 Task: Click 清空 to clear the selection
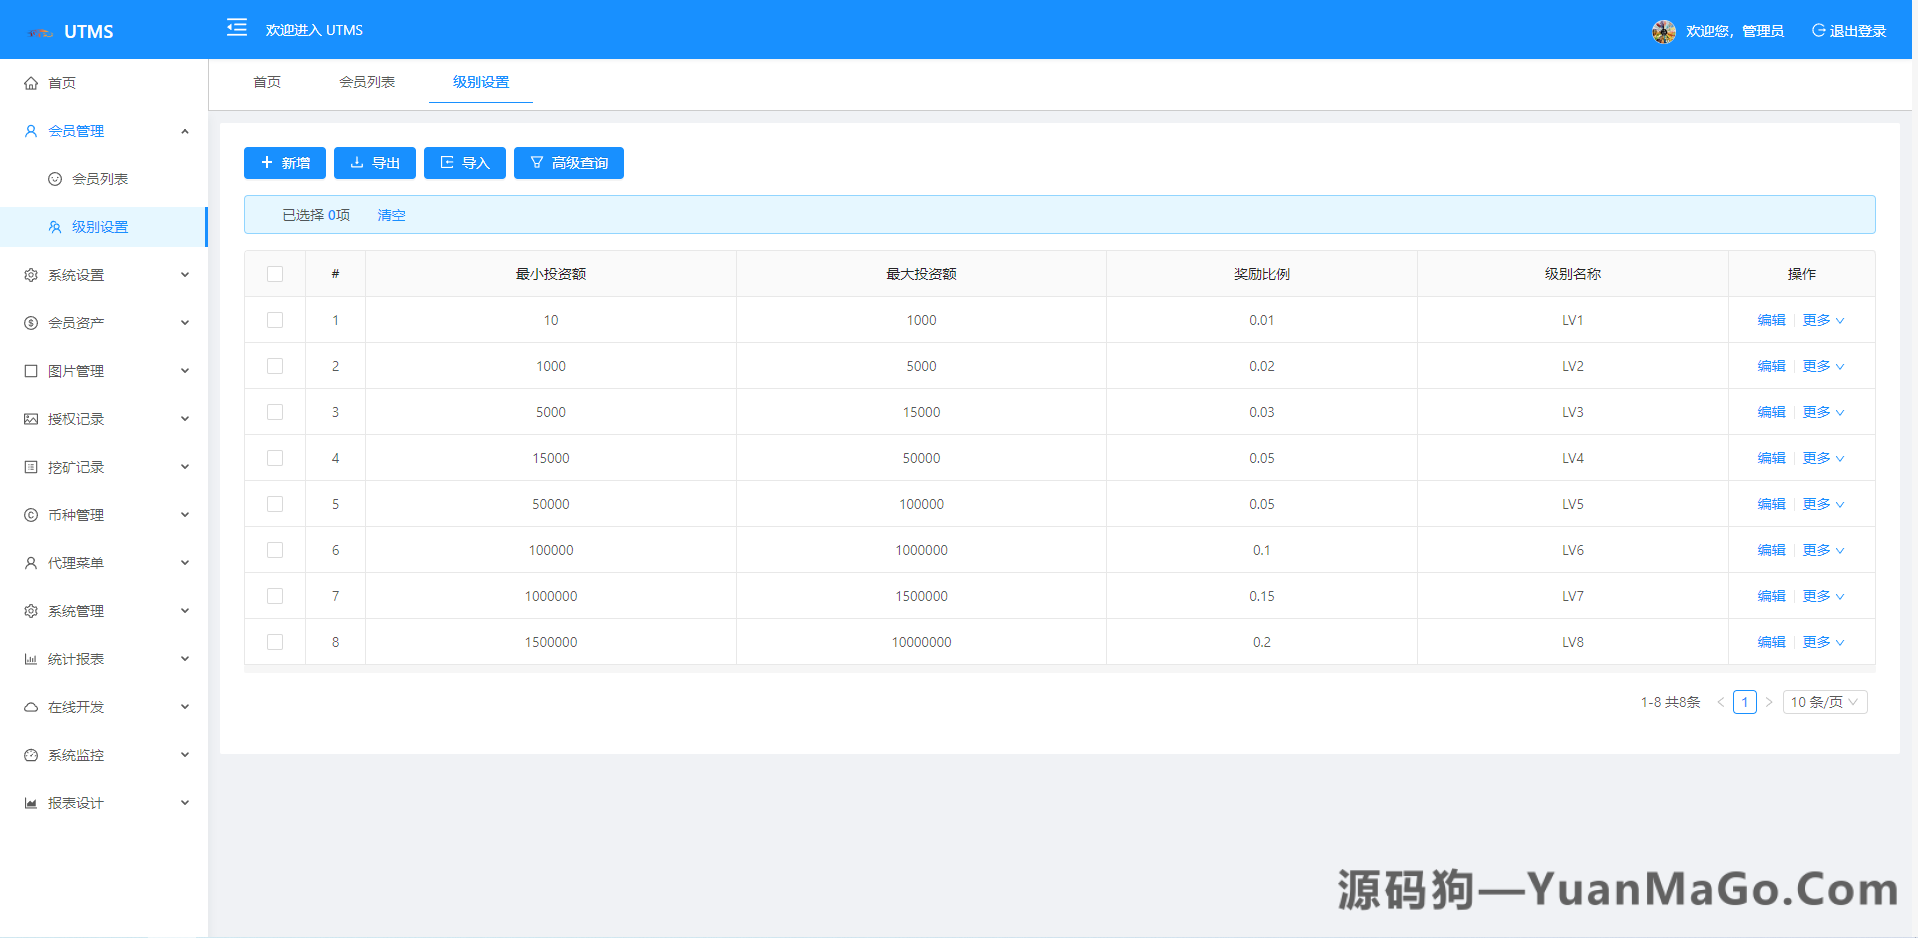391,214
